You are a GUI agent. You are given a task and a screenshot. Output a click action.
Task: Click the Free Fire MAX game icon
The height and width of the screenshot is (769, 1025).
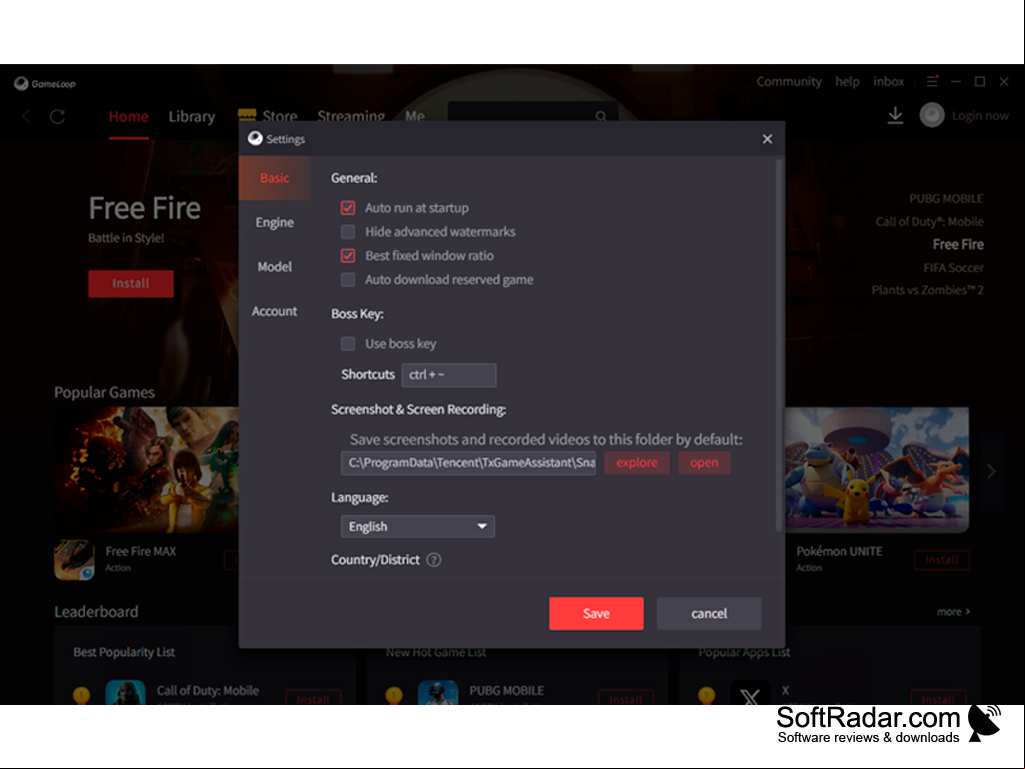[74, 560]
